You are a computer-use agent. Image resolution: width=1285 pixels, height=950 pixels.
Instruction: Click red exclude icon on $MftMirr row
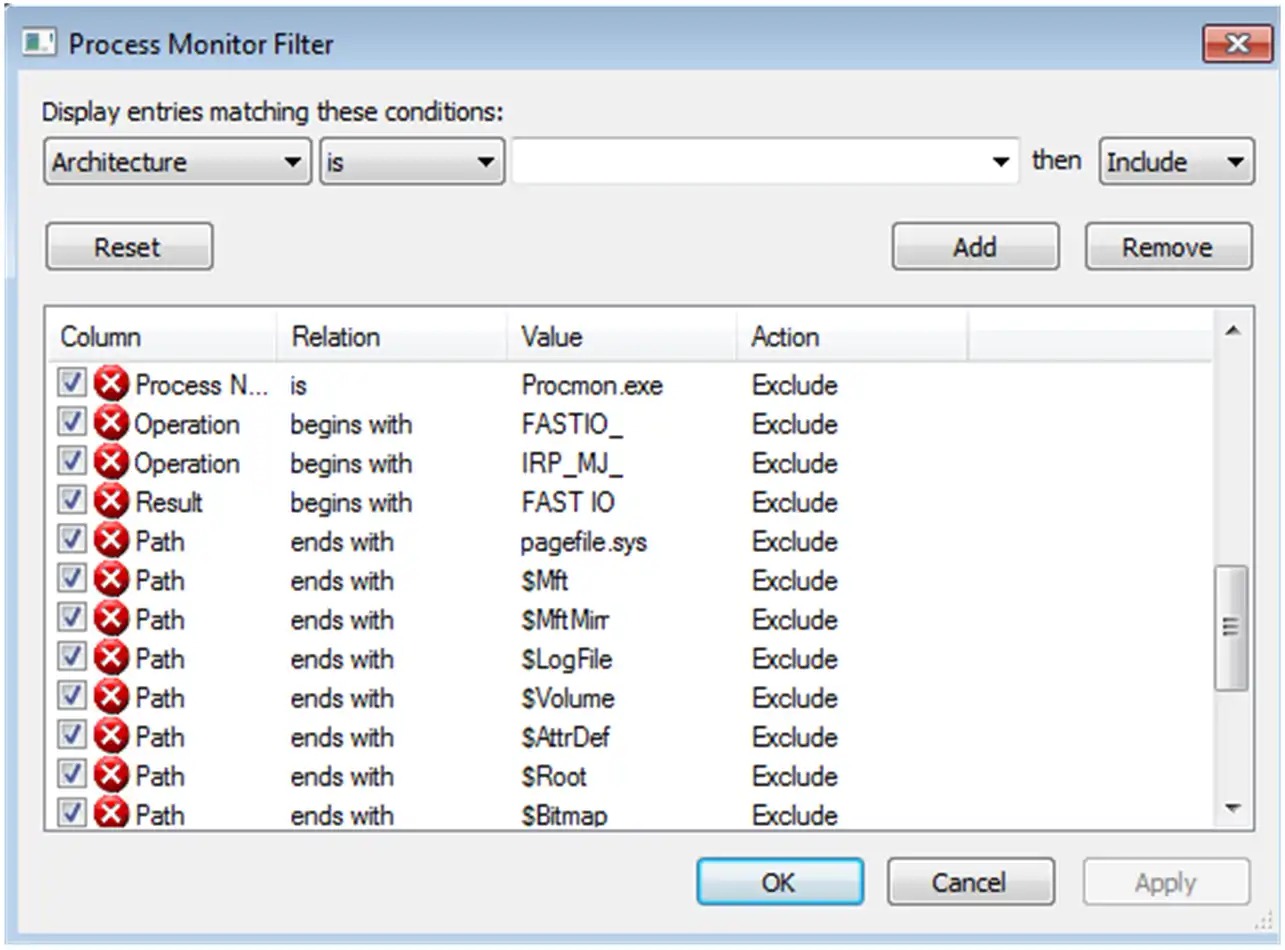111,620
